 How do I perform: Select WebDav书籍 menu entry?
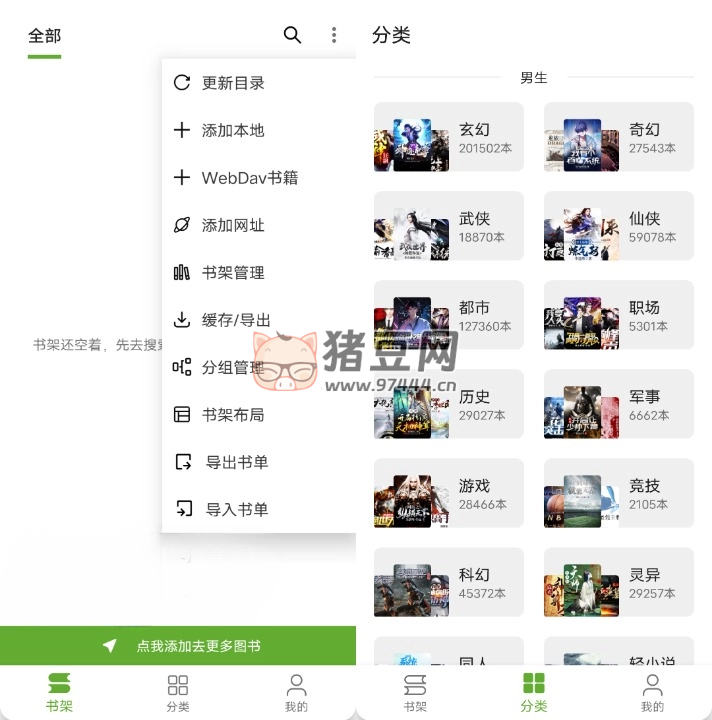coord(250,178)
